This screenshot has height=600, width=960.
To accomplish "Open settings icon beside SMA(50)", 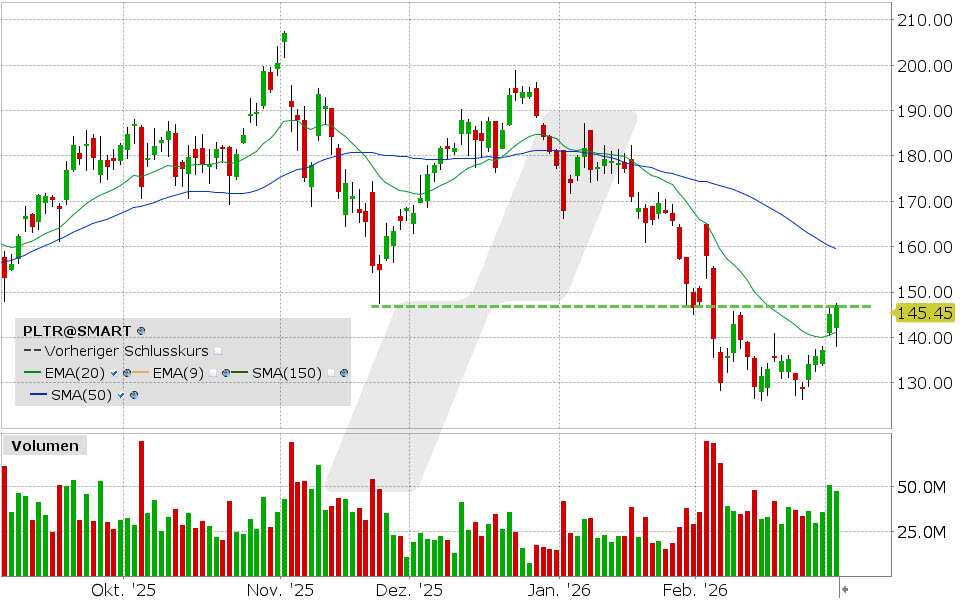I will [133, 394].
